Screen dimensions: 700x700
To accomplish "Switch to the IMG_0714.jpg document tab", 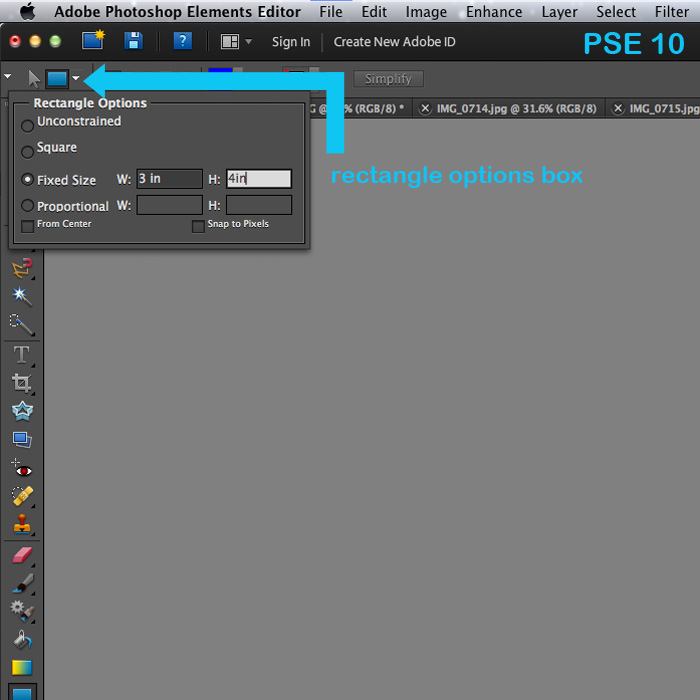I will point(516,108).
